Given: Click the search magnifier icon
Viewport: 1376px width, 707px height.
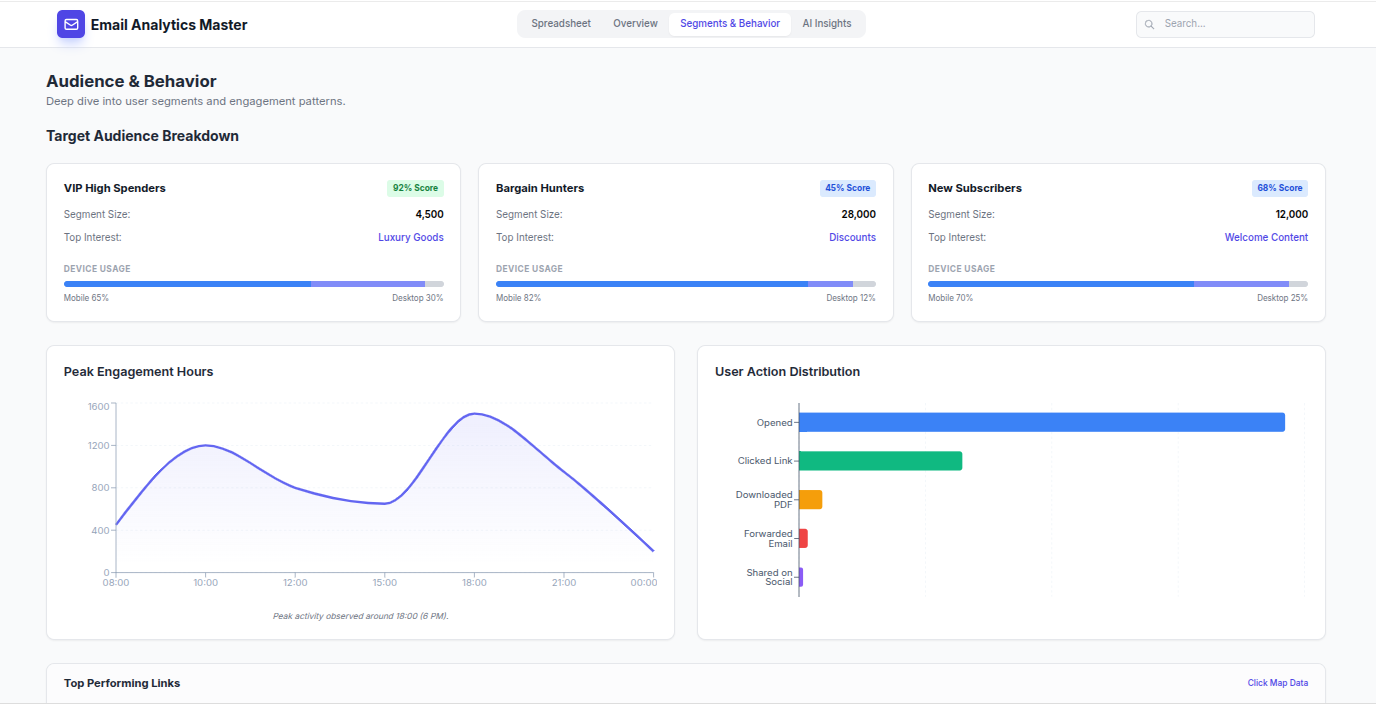Looking at the screenshot, I should pyautogui.click(x=1150, y=24).
